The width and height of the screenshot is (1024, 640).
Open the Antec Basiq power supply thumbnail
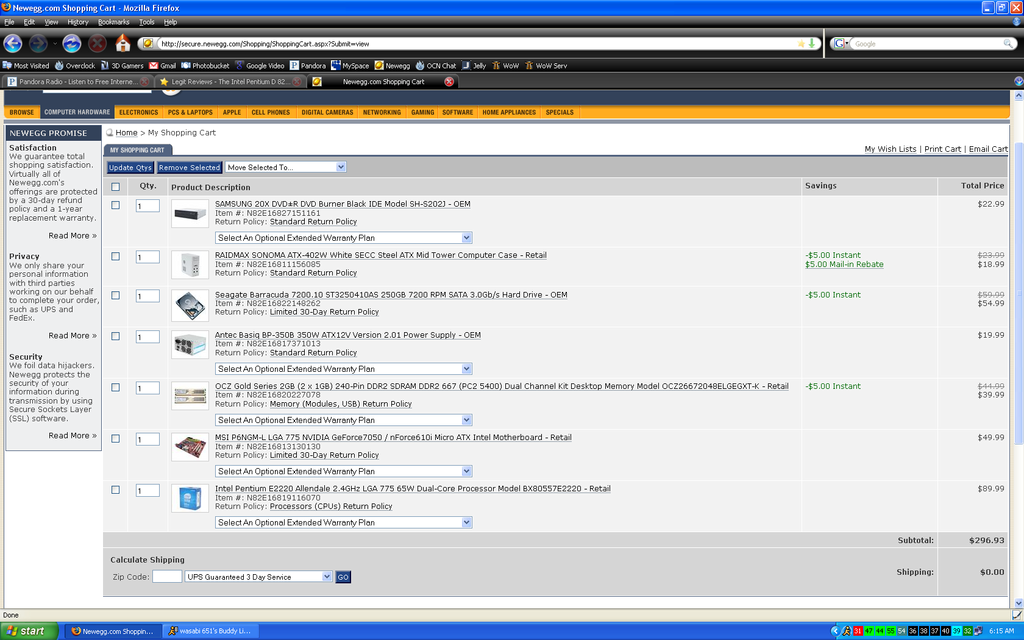point(190,345)
